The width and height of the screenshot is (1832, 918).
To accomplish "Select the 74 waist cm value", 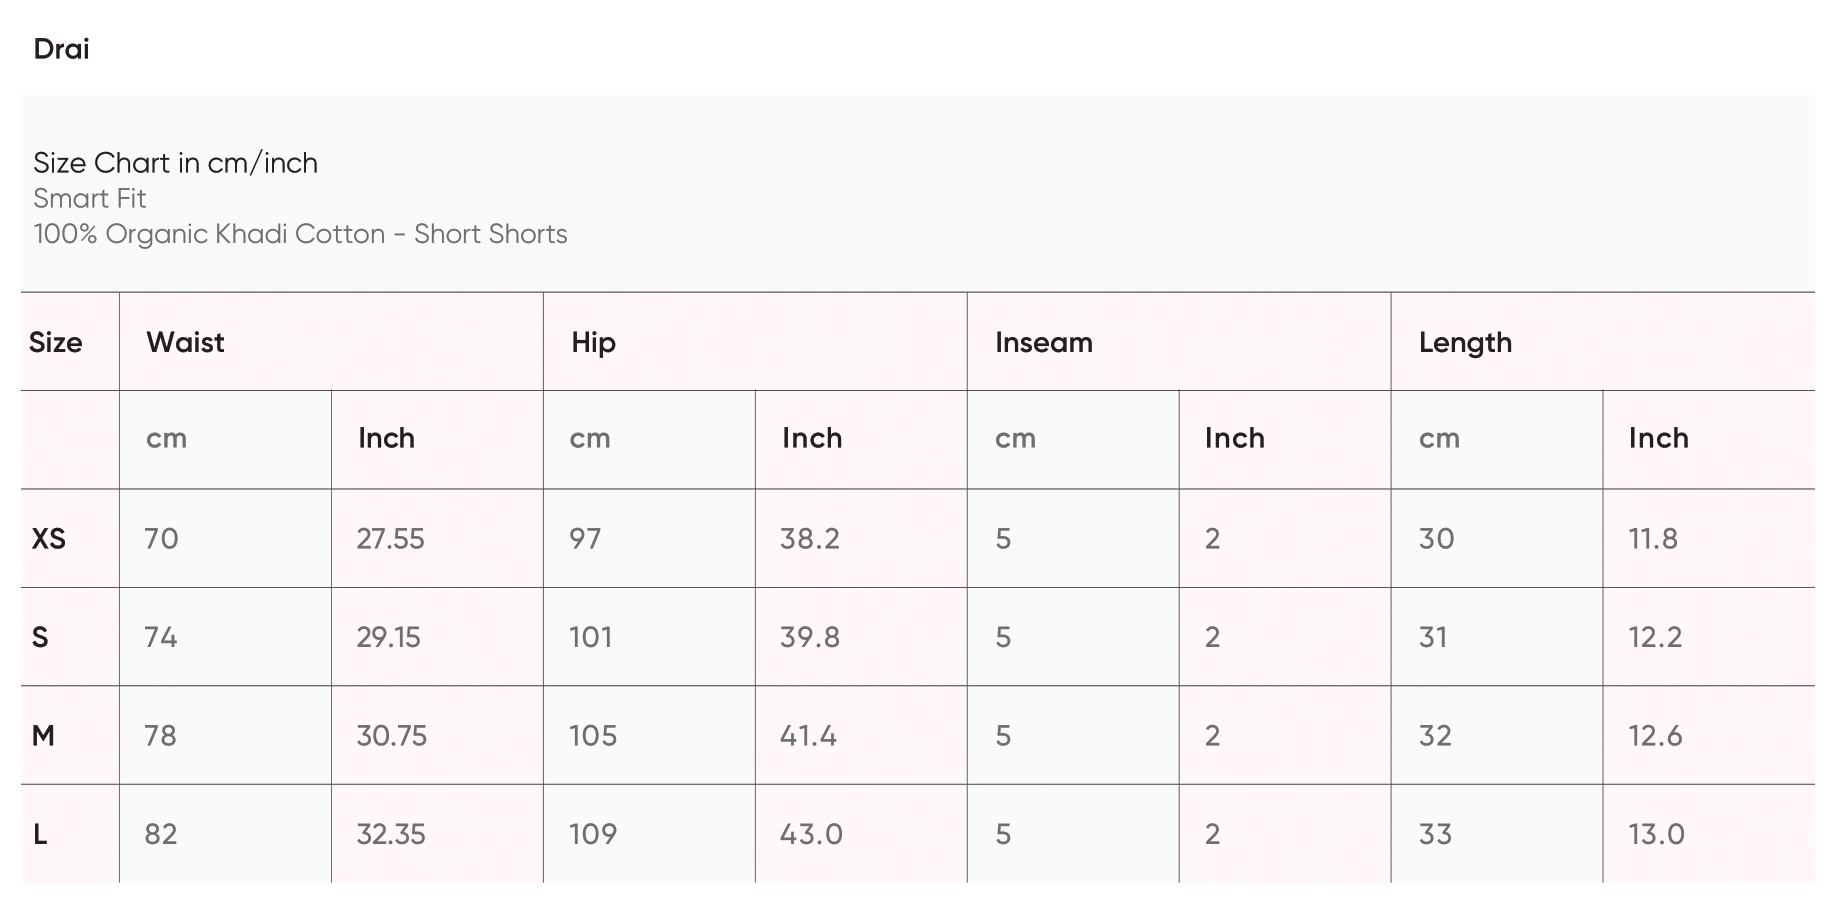I will [x=161, y=637].
